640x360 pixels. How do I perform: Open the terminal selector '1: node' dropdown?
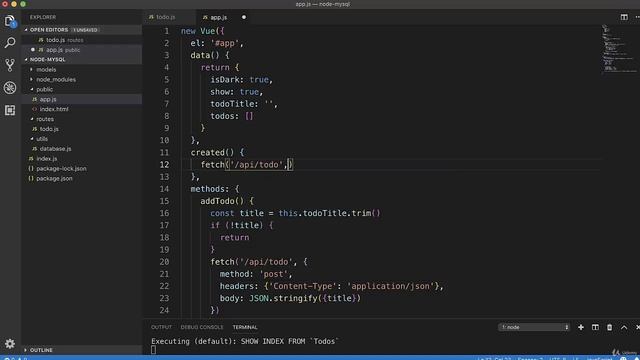[x=534, y=327]
